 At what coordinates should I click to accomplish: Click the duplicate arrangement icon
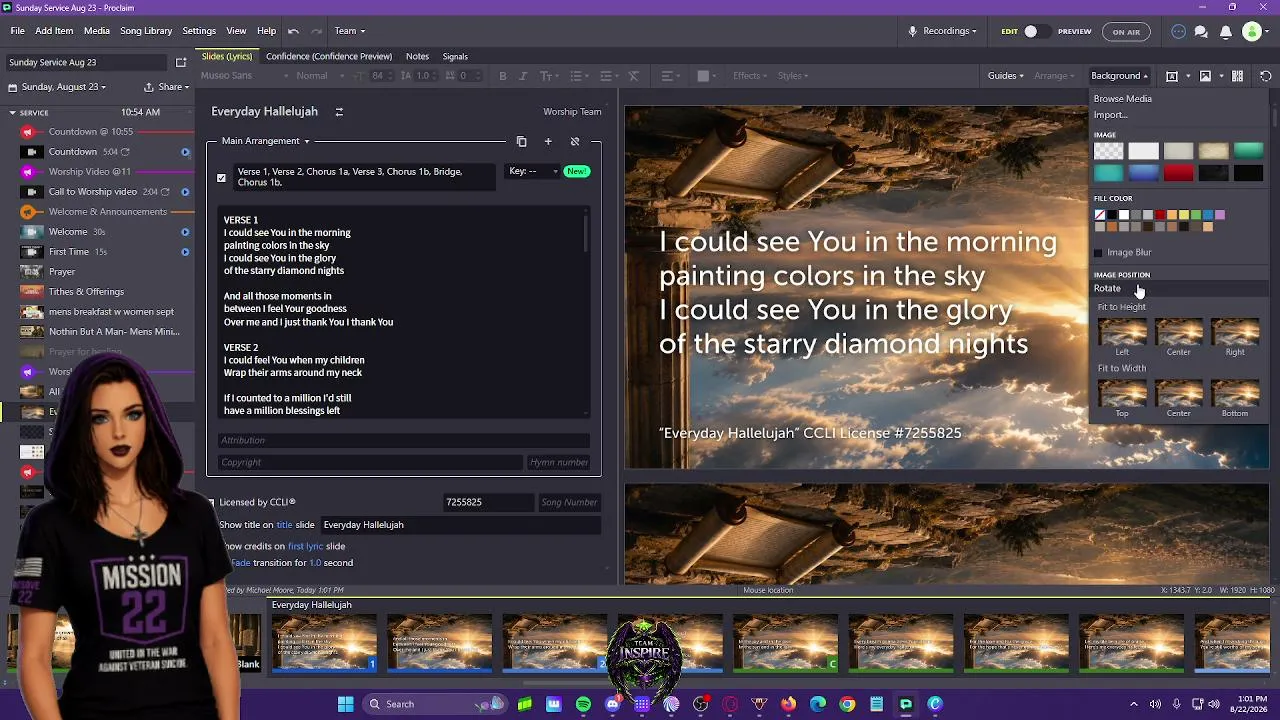521,142
